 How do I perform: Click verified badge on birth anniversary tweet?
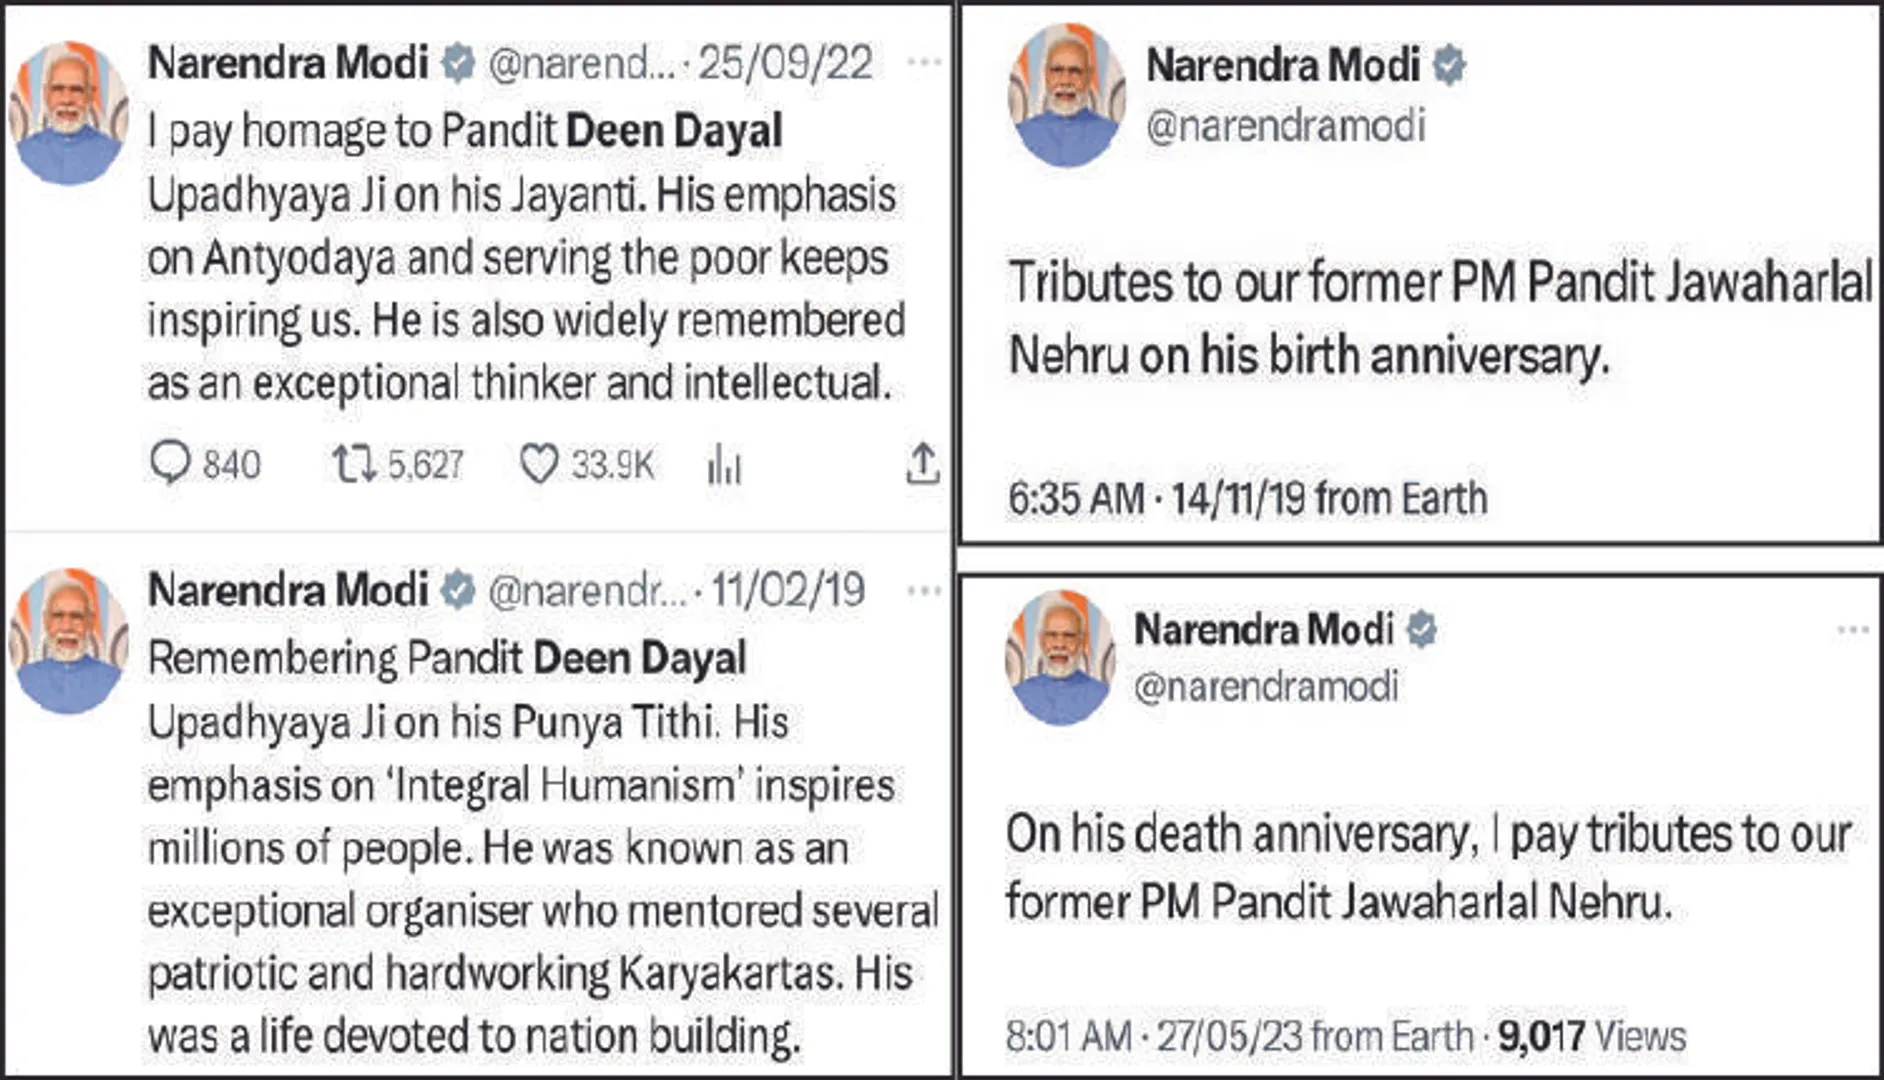click(x=1449, y=66)
